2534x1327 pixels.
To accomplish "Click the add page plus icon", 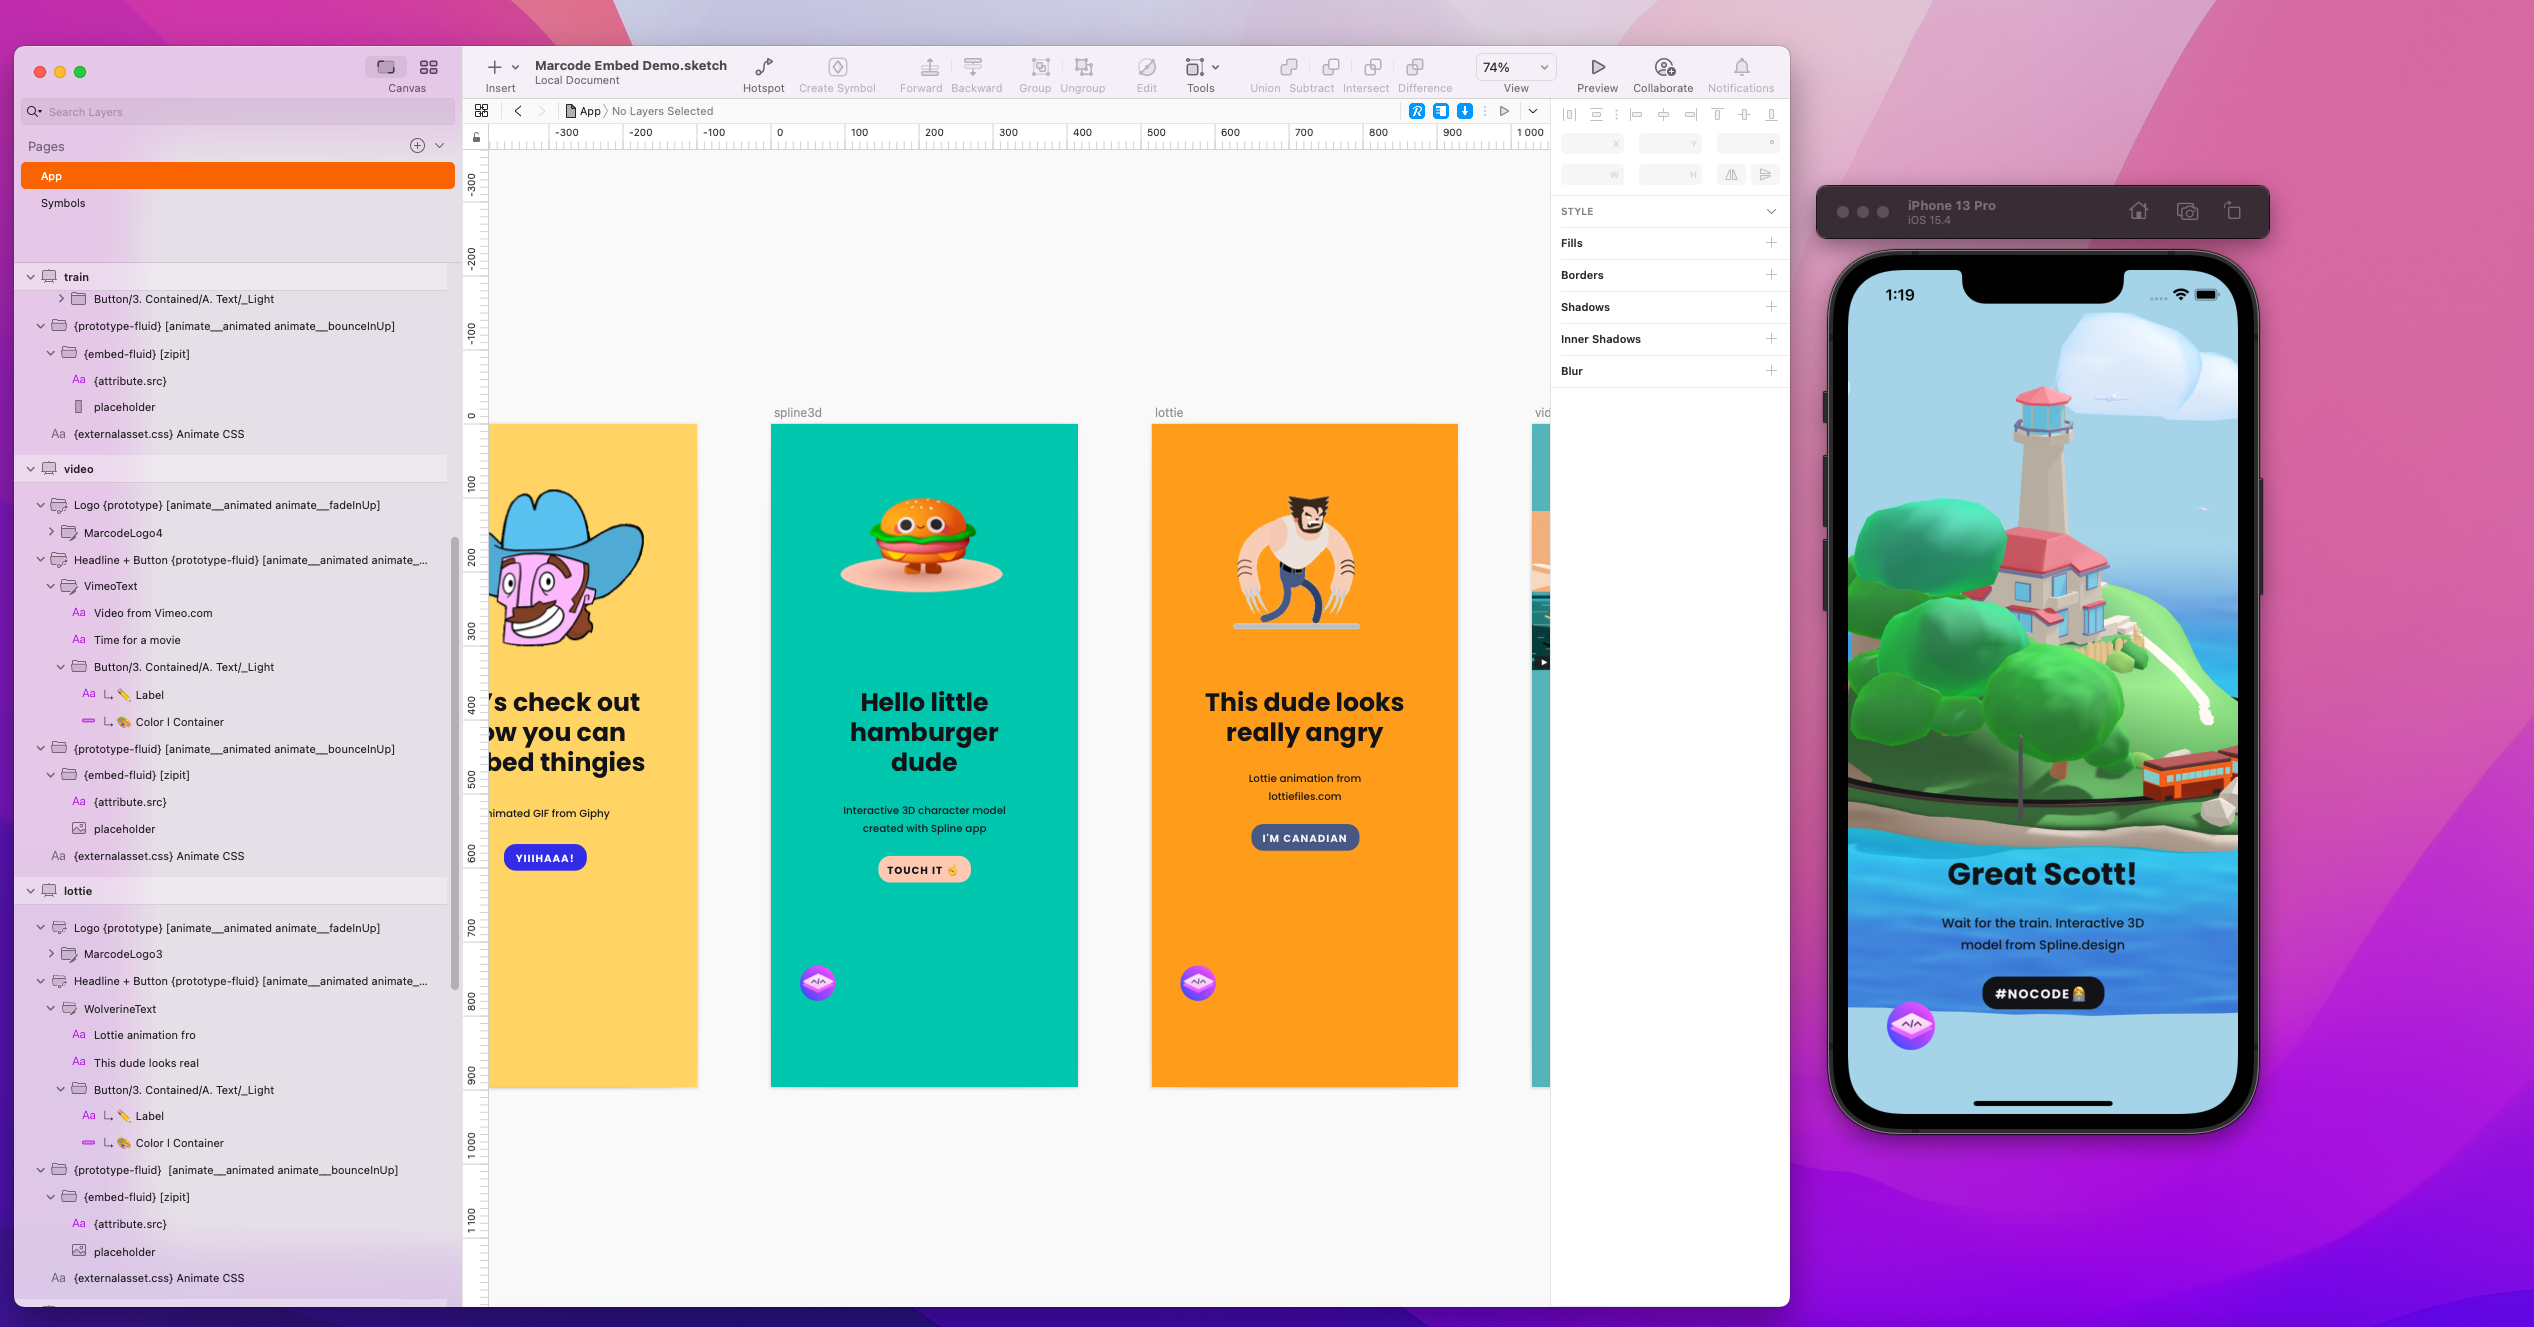I will coord(417,146).
